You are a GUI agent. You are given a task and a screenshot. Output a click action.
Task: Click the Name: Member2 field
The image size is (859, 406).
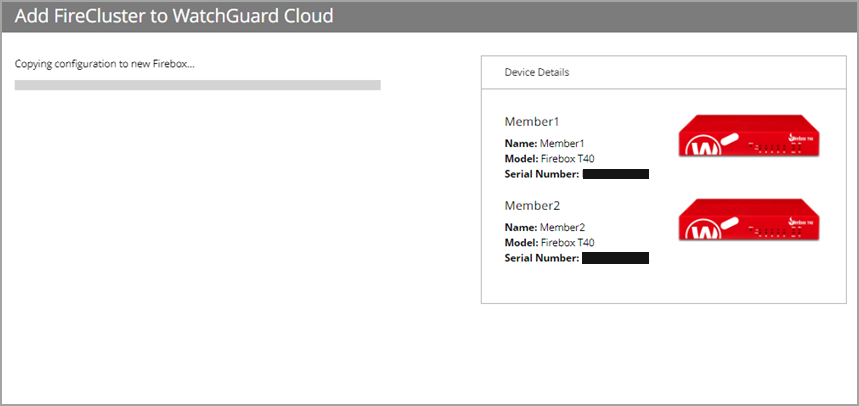pos(544,228)
